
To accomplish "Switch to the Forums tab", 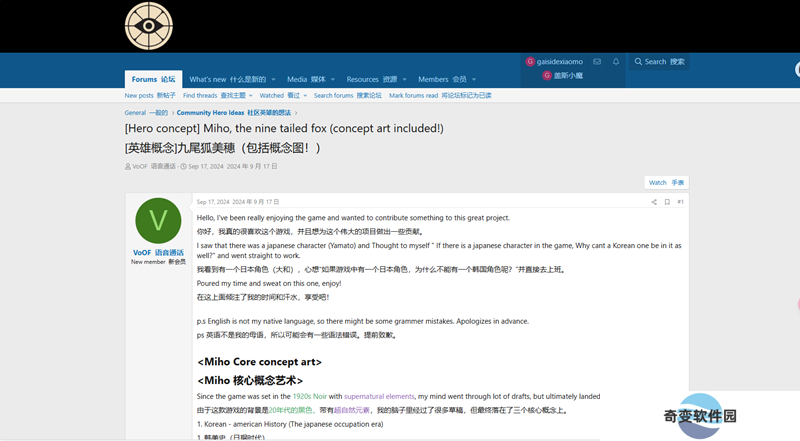I will click(153, 79).
